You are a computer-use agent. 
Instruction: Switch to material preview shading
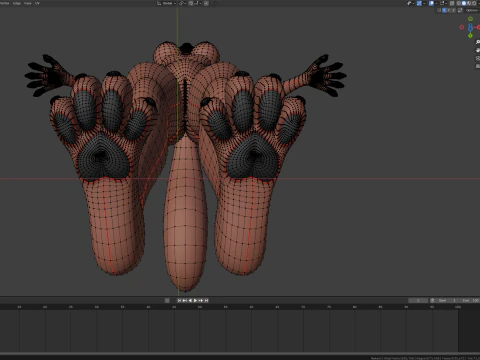pos(469,3)
